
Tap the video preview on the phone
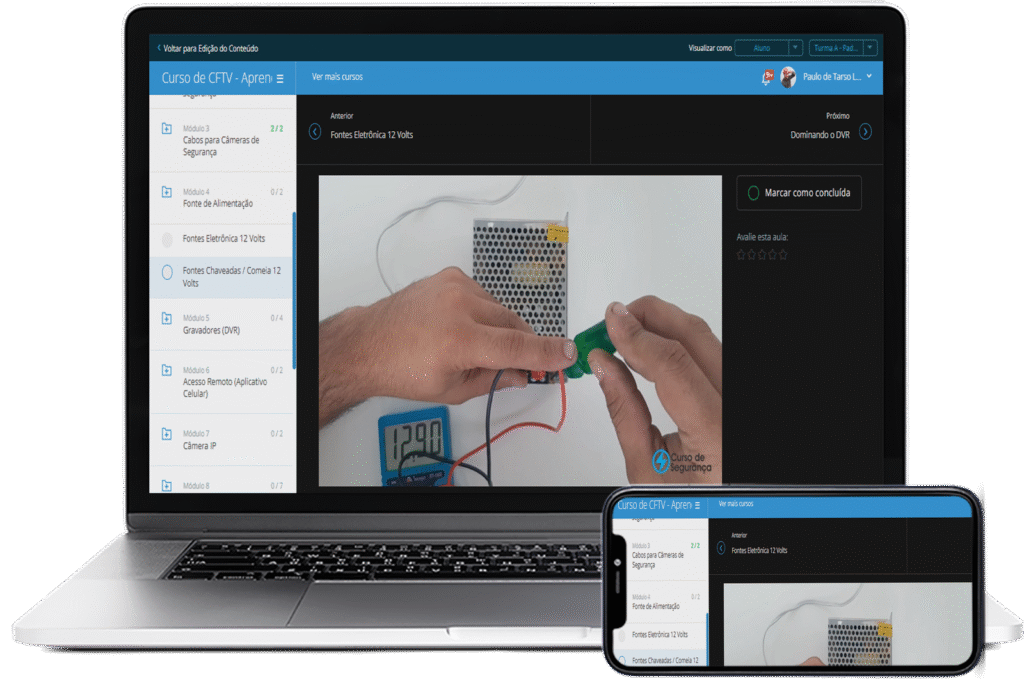(x=847, y=624)
